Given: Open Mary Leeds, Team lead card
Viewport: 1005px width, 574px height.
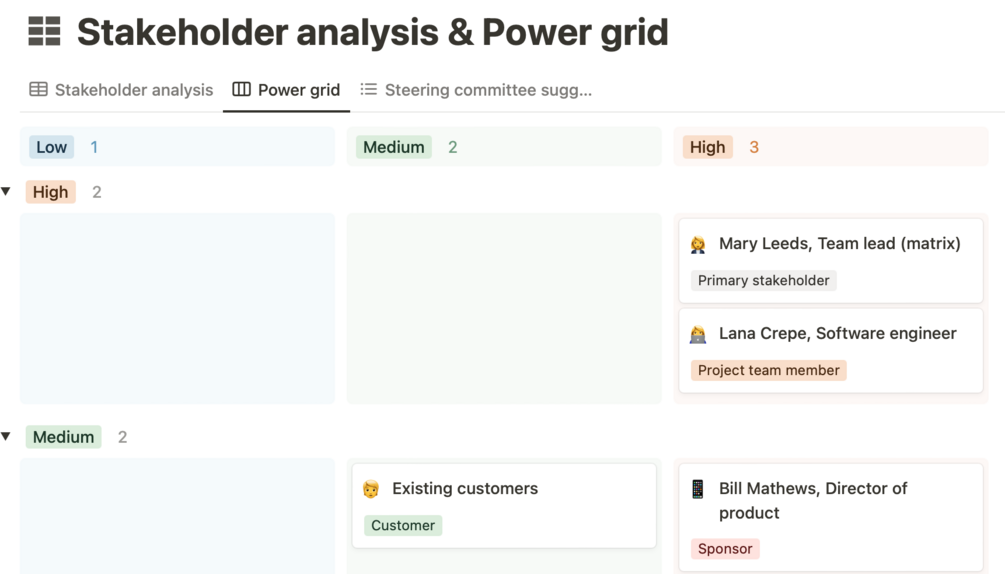Looking at the screenshot, I should 839,244.
